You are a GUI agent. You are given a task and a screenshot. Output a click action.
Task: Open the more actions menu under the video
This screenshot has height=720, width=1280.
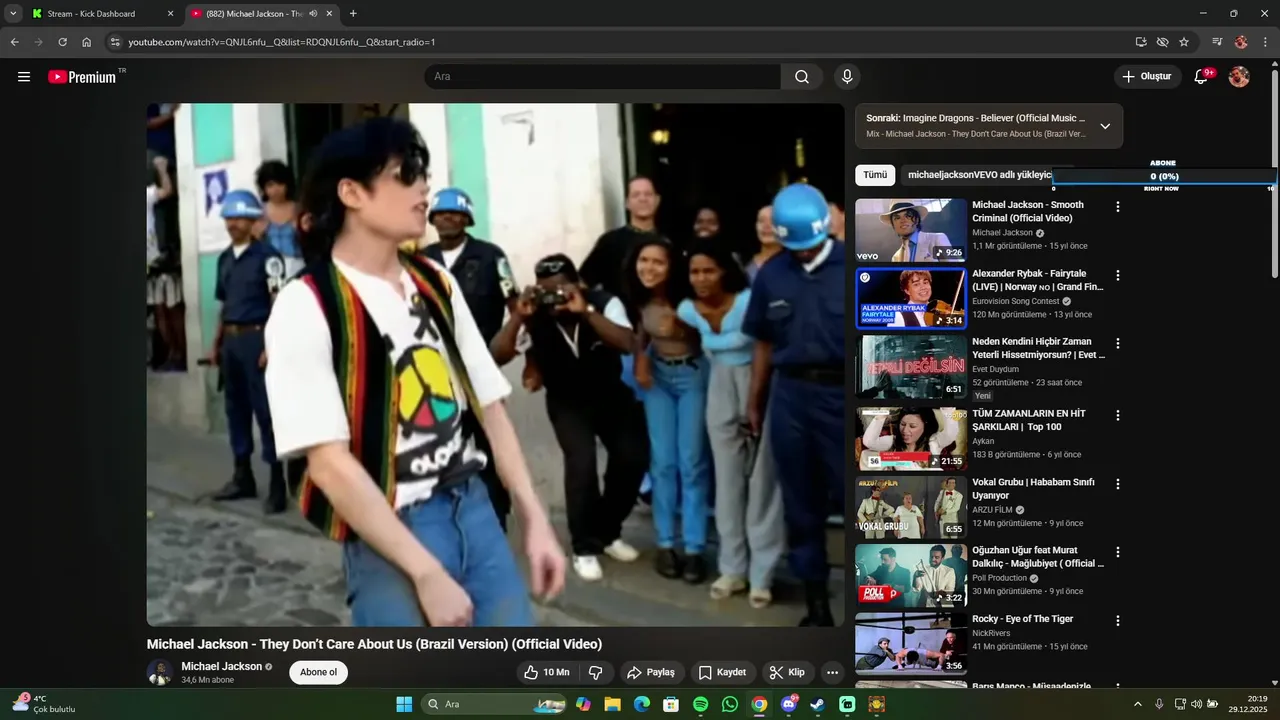832,672
